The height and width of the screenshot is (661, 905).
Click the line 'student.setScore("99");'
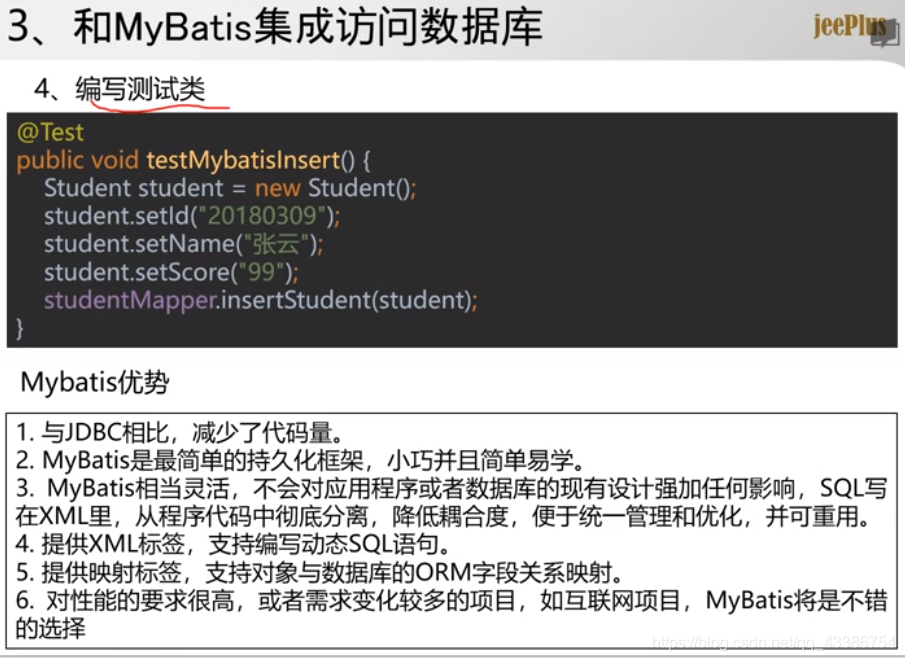171,272
